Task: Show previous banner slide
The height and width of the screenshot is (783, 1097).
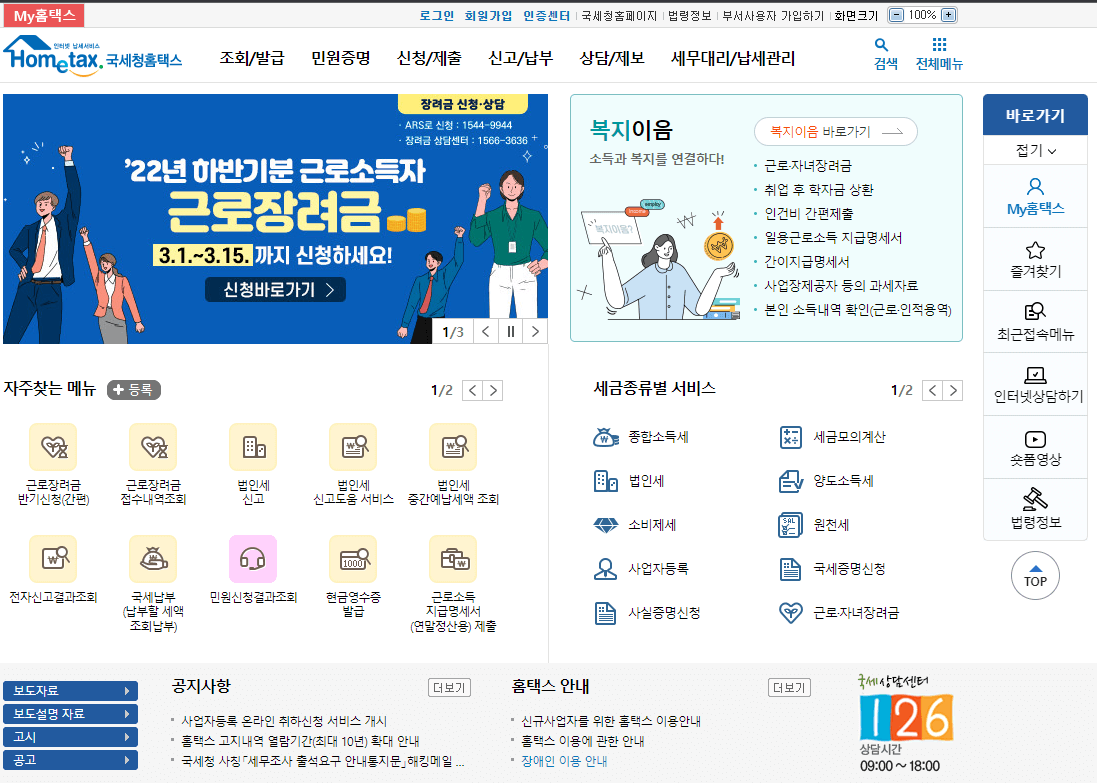Action: point(486,332)
